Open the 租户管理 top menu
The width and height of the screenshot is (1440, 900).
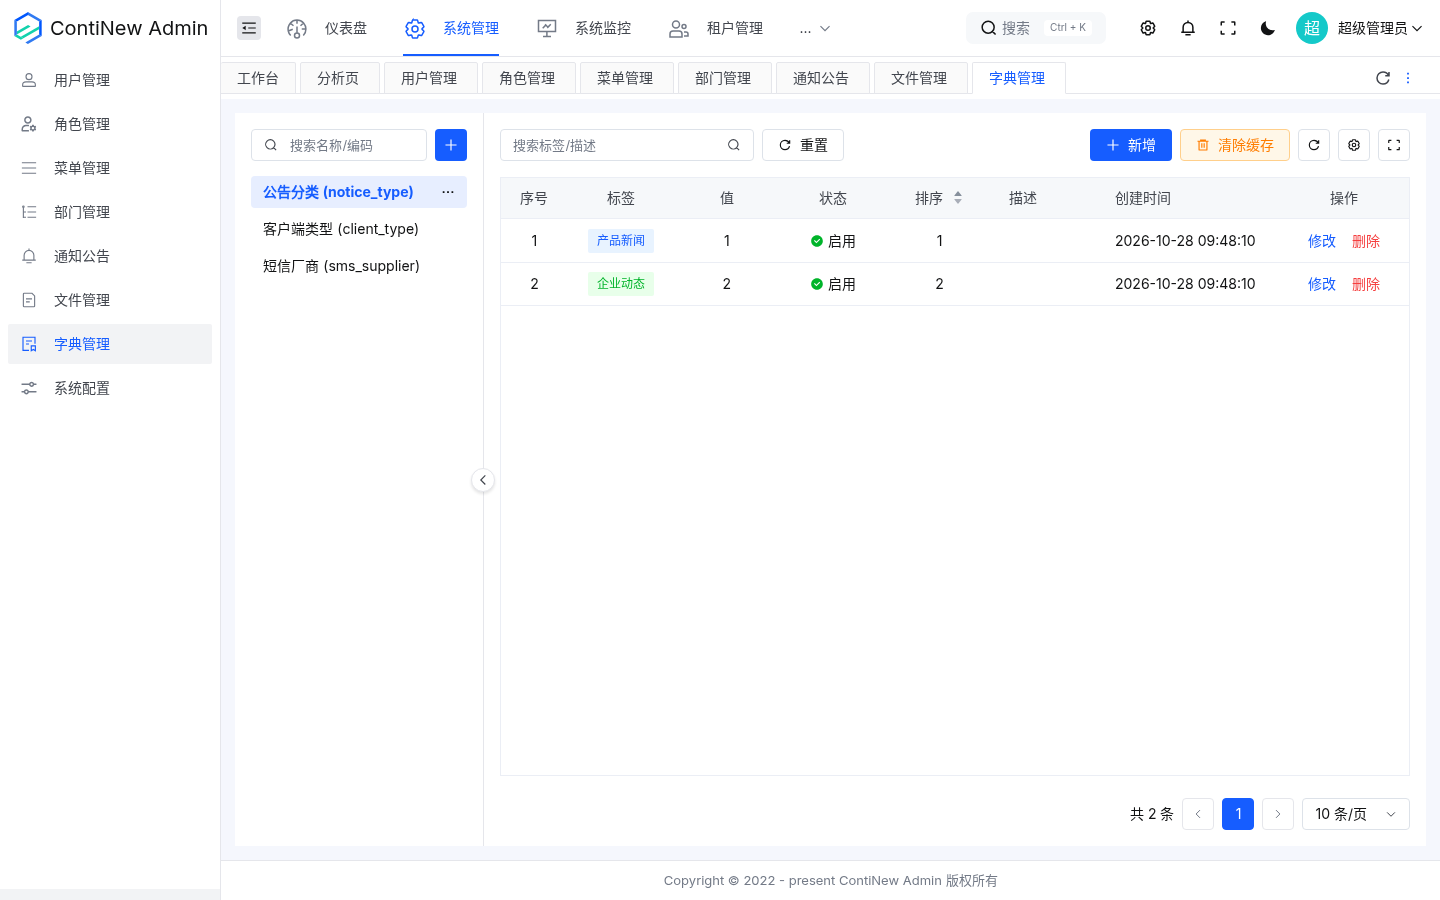[716, 28]
